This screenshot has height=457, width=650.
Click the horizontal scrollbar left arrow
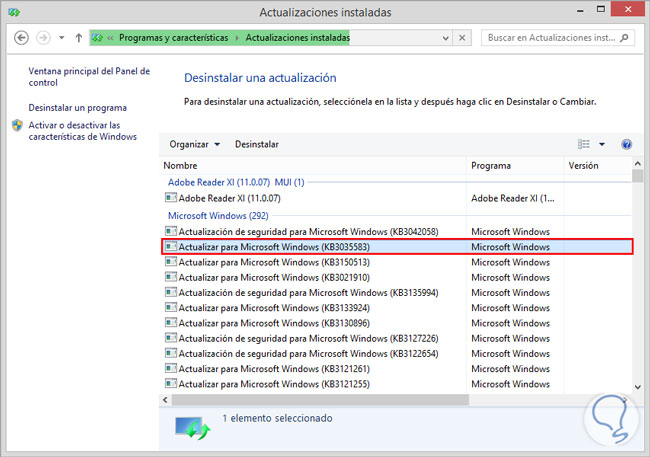tap(165, 400)
